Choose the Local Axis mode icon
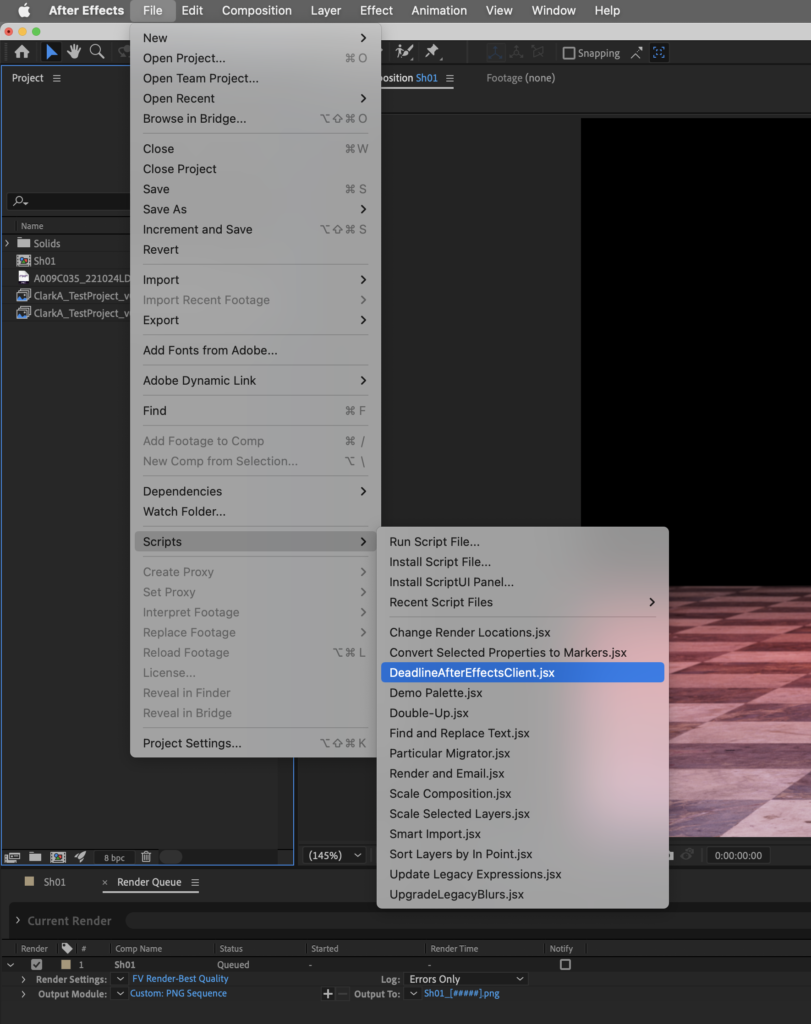The image size is (811, 1024). pyautogui.click(x=494, y=52)
